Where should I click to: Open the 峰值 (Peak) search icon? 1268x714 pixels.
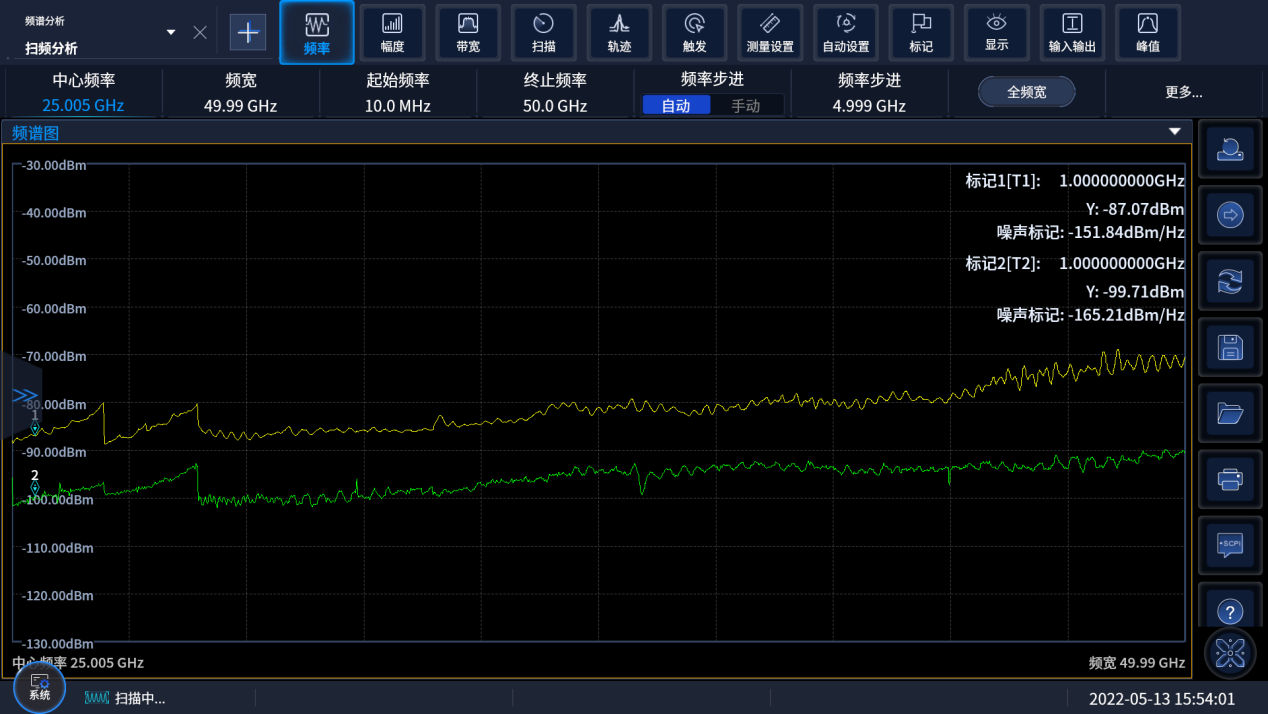1148,32
